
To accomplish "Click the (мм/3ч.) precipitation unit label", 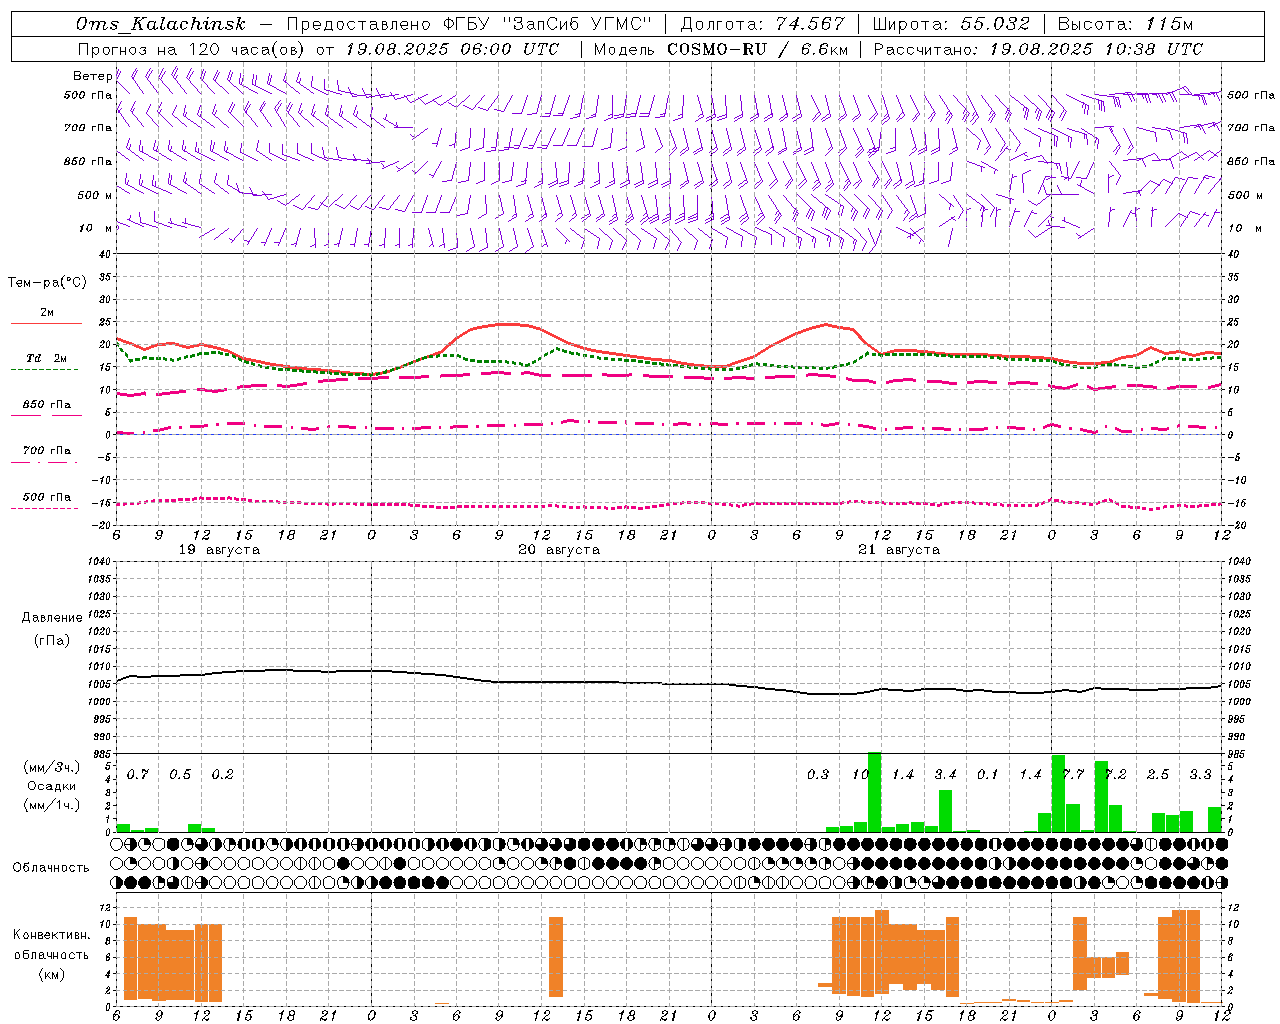I will click(x=52, y=767).
